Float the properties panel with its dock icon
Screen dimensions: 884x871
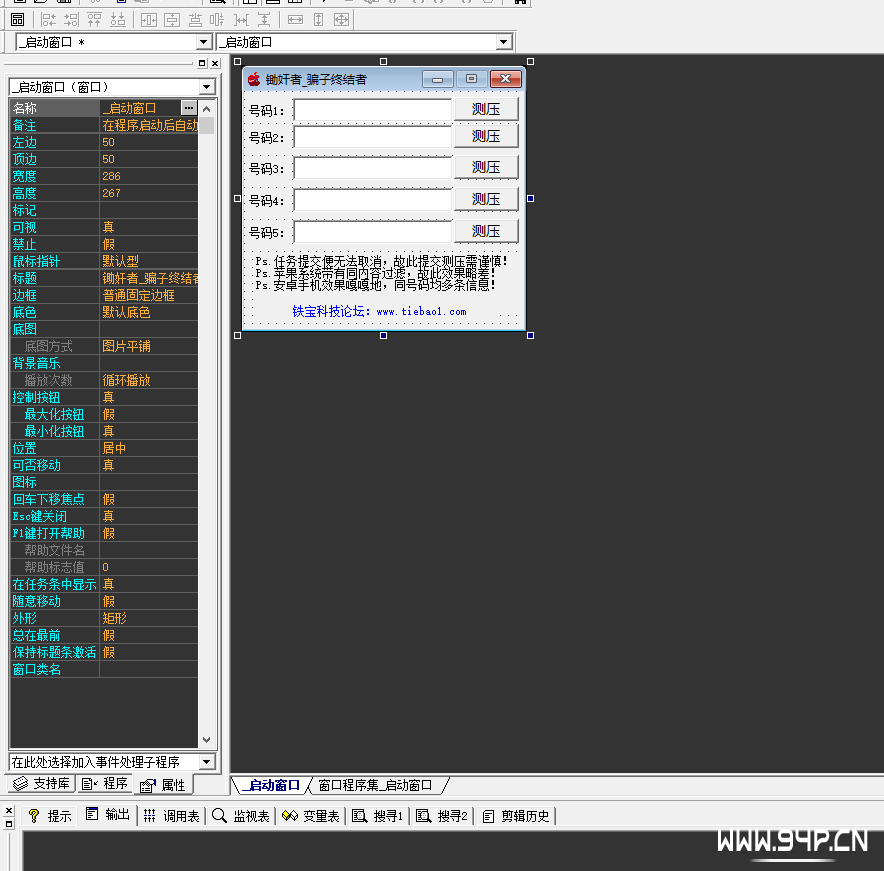202,63
